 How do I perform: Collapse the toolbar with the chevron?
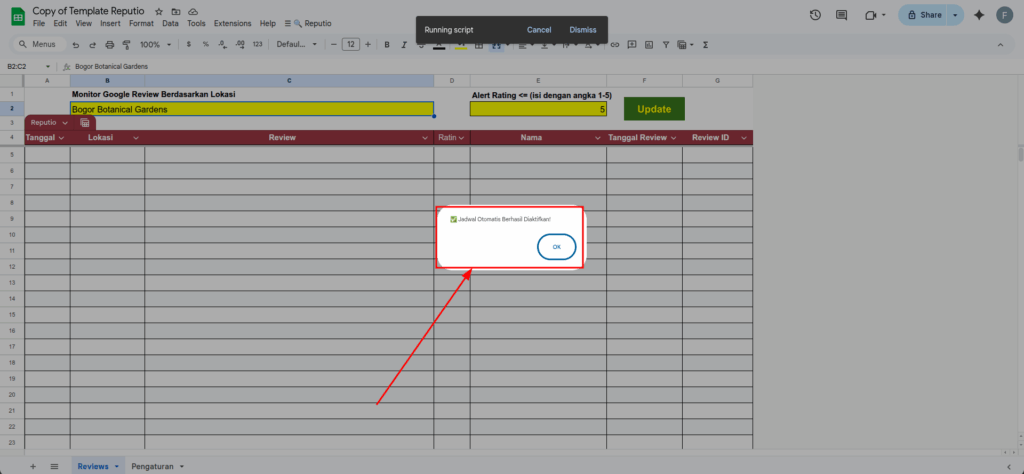click(x=1004, y=45)
